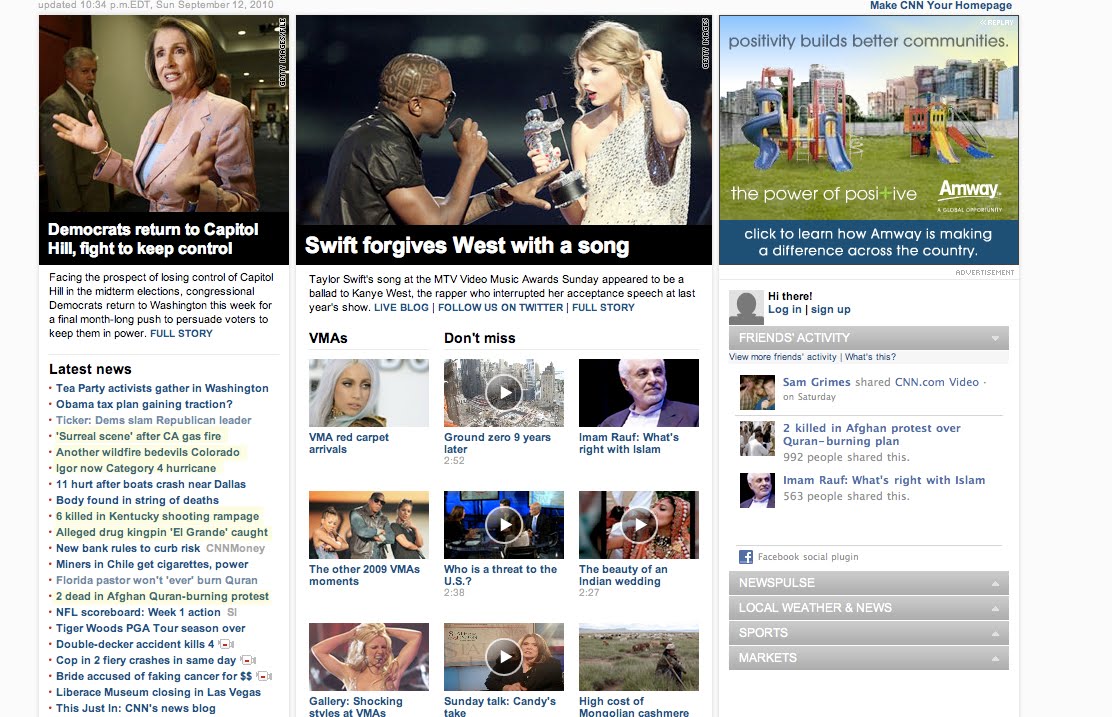The image size is (1112, 717).
Task: Open 11 hurt after boats crash near Dallas
Action: [151, 484]
